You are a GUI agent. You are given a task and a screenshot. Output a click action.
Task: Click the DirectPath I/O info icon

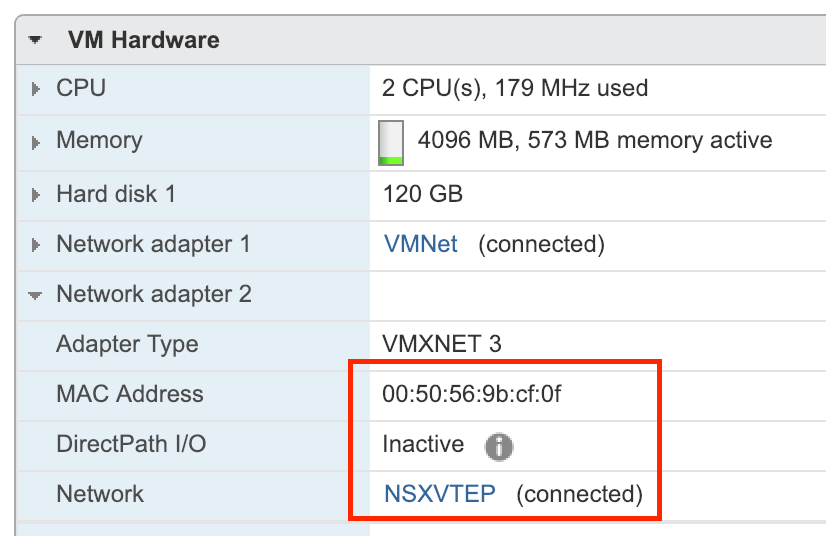pyautogui.click(x=498, y=446)
